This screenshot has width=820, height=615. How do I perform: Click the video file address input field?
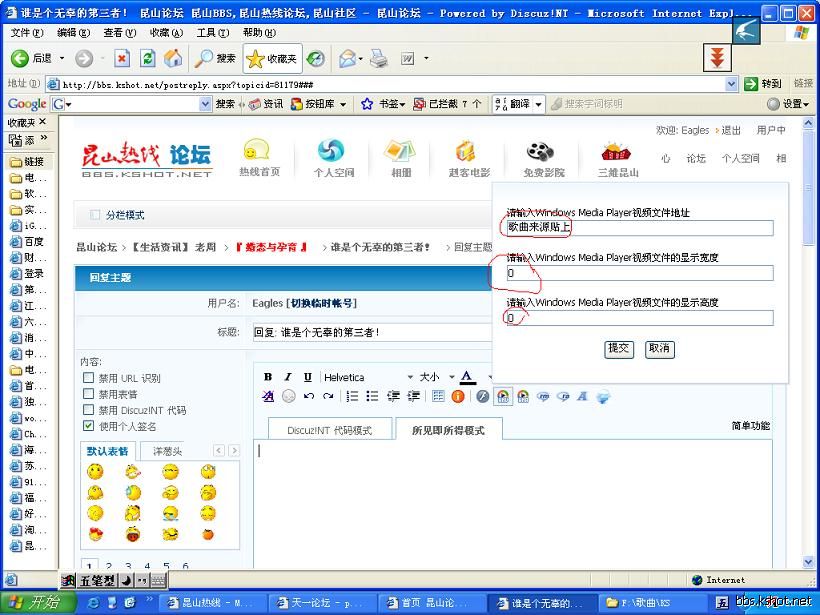[640, 228]
